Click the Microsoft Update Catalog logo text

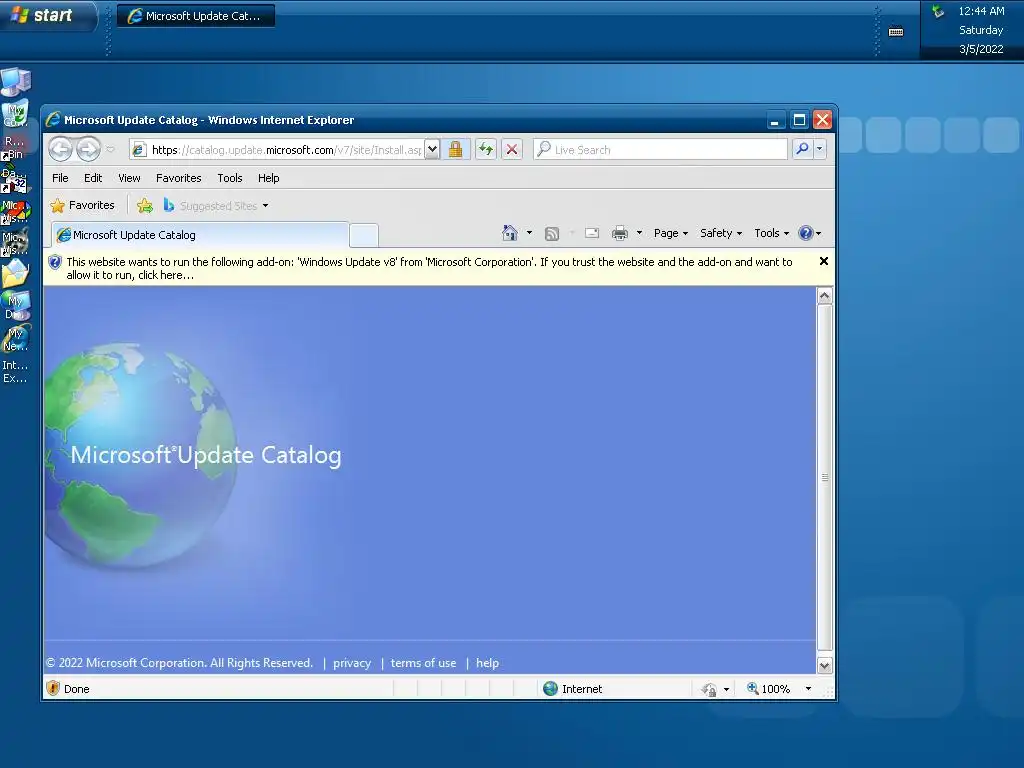206,455
